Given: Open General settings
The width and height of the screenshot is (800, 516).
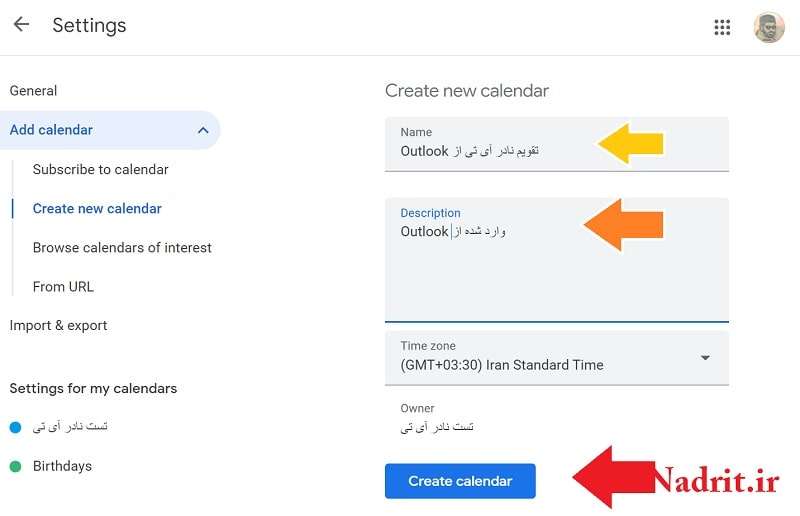Looking at the screenshot, I should click(x=33, y=91).
